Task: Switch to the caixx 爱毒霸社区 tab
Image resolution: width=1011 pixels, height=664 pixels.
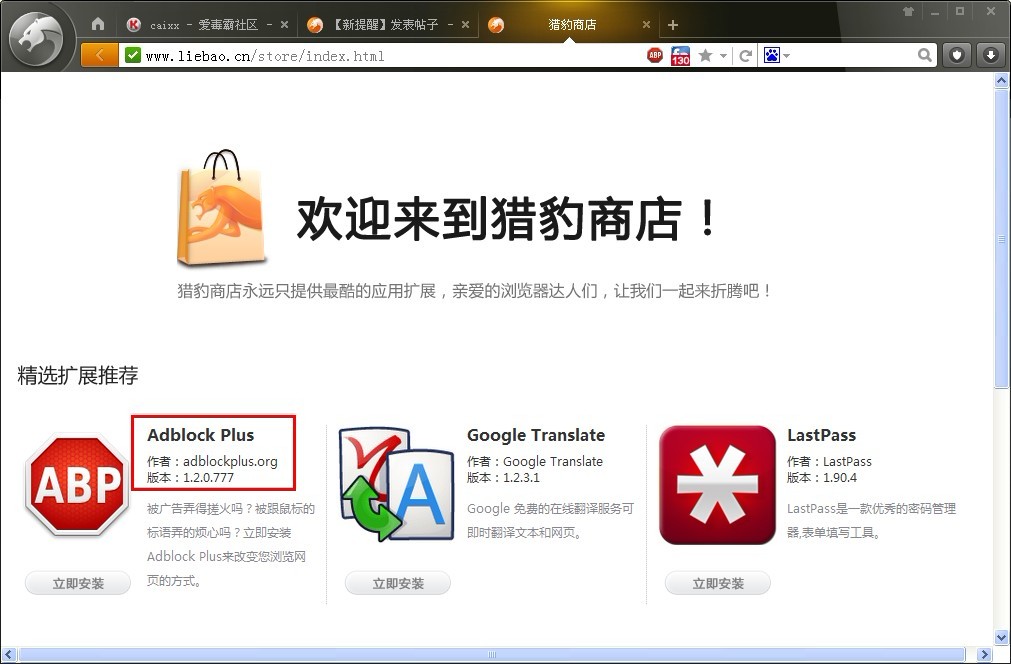Action: tap(204, 25)
